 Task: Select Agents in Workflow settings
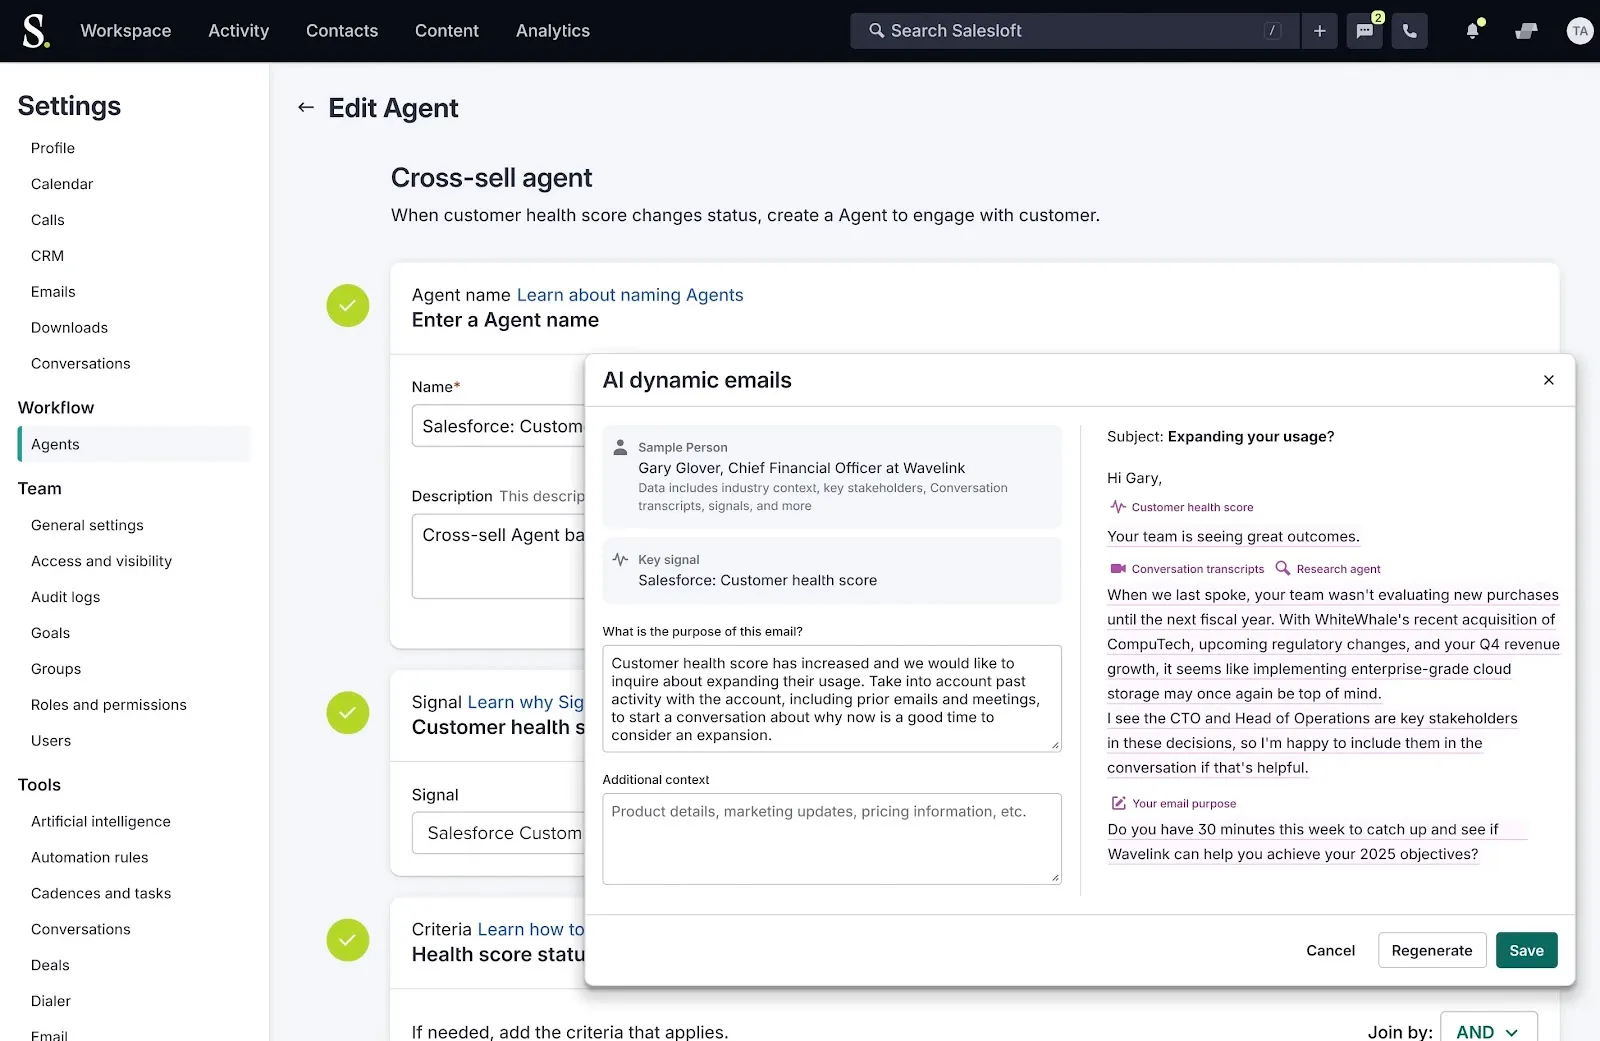(x=135, y=444)
